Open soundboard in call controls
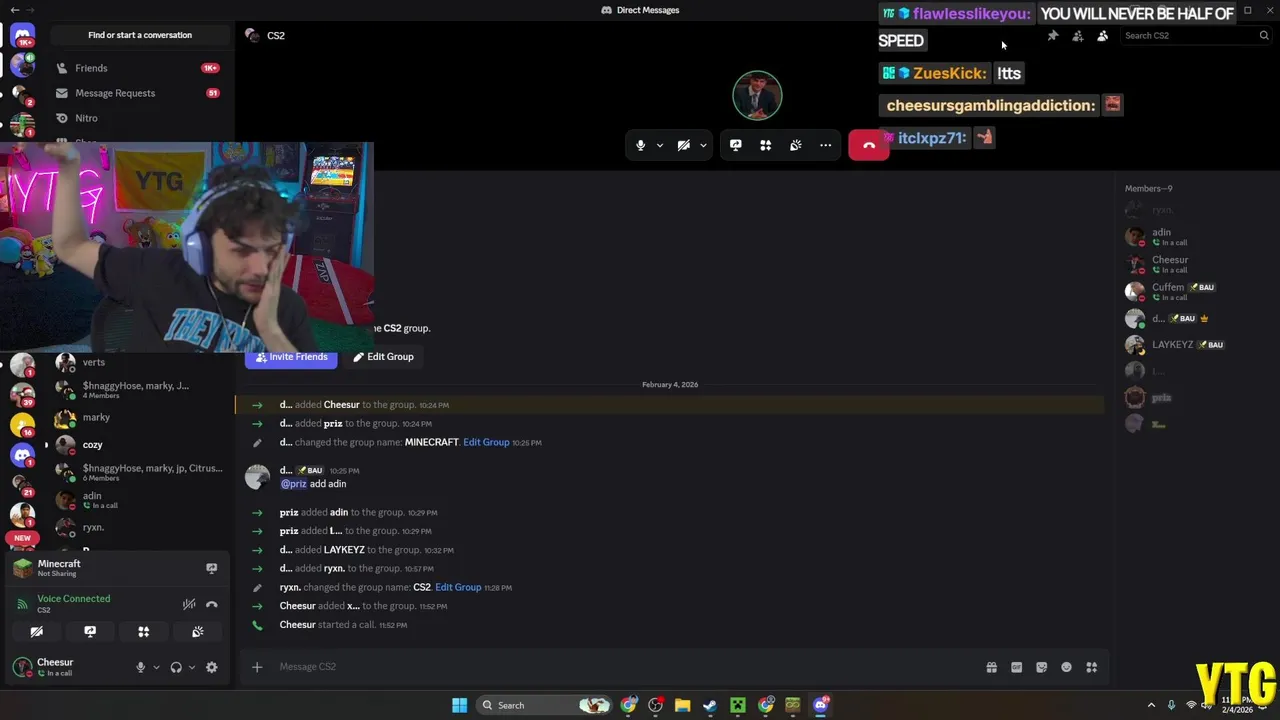The width and height of the screenshot is (1280, 720). pos(796,145)
